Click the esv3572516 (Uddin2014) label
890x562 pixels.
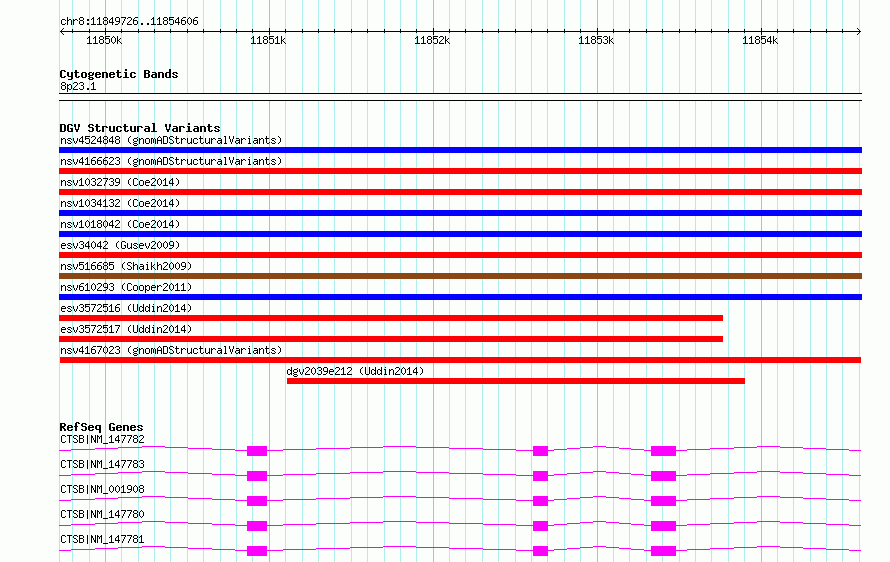126,308
